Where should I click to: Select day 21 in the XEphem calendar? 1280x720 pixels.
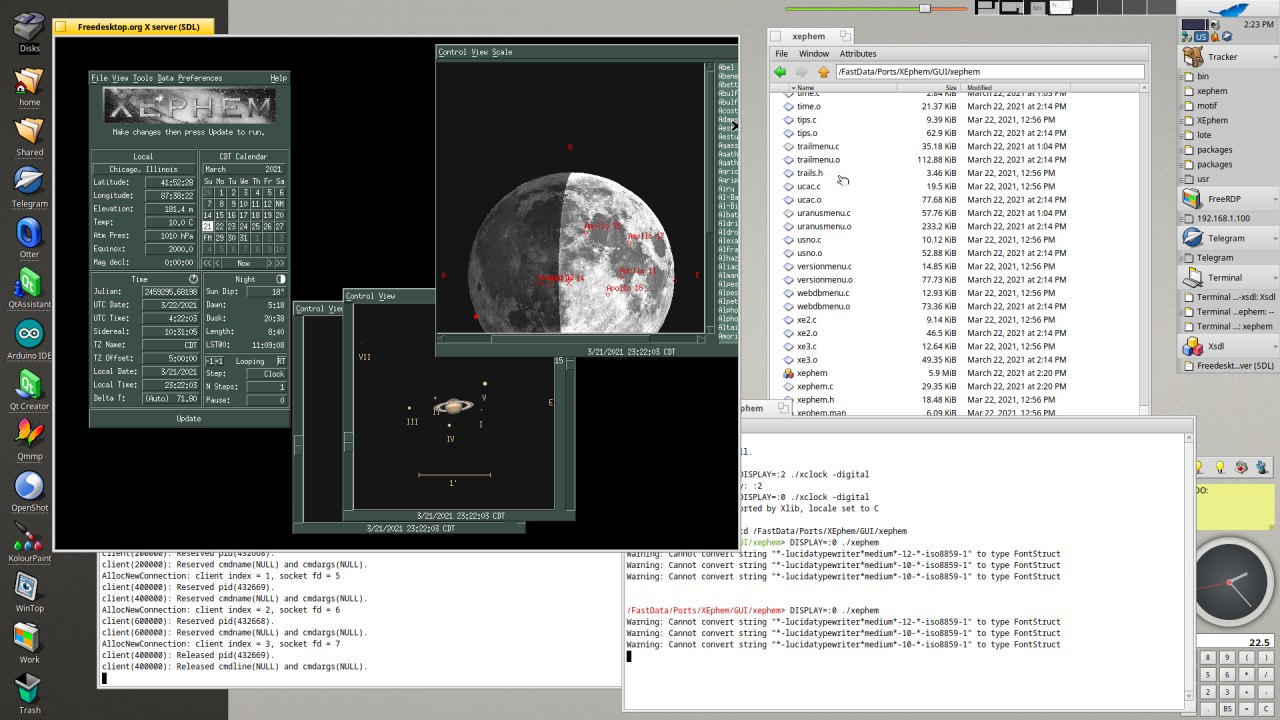pyautogui.click(x=208, y=226)
